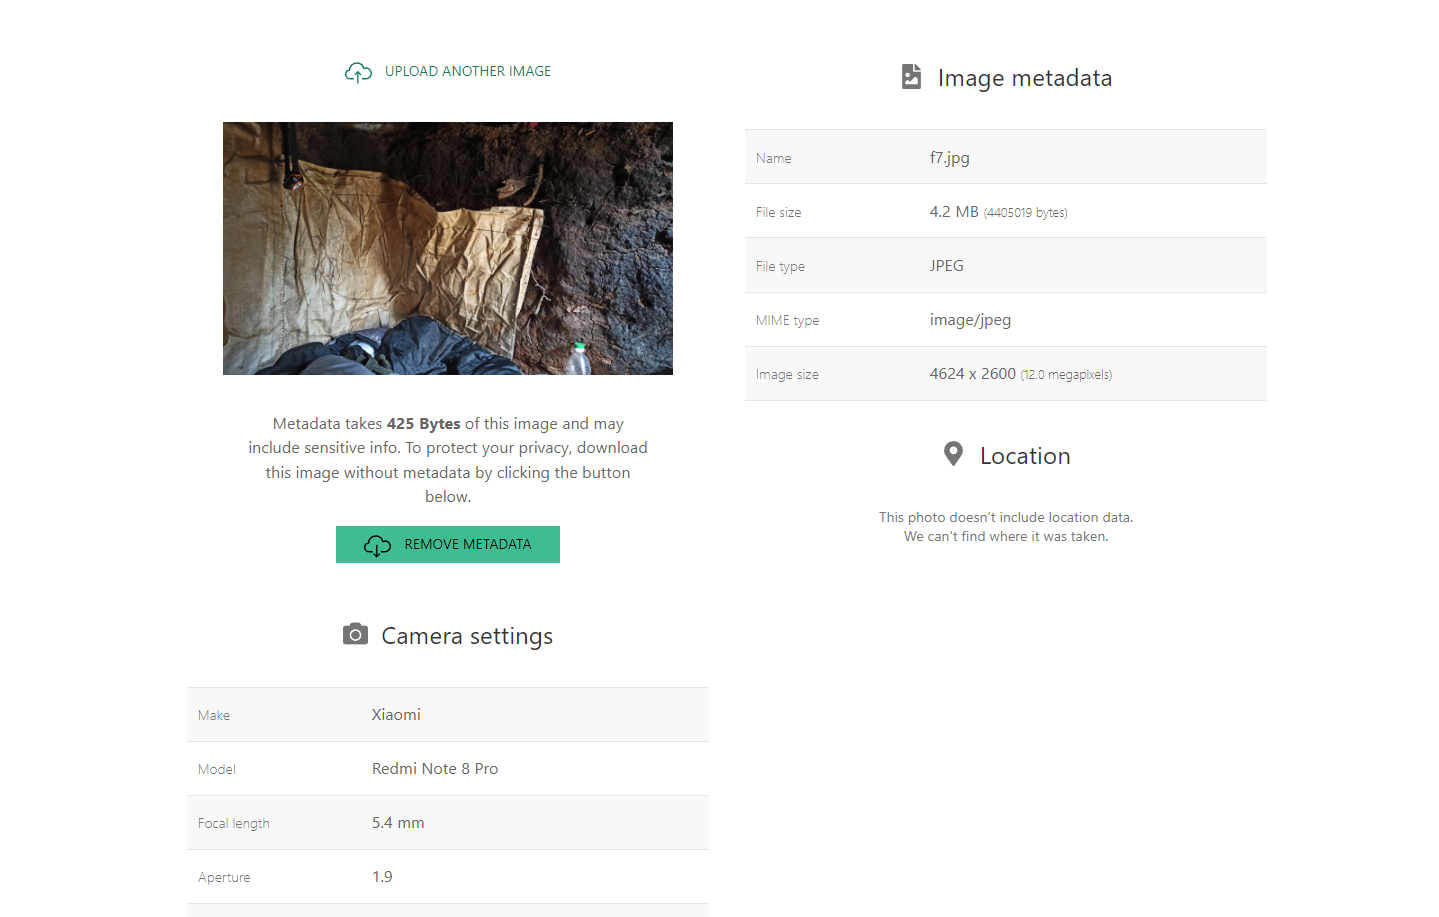Select the 1.9 aperture value
Image resolution: width=1439 pixels, height=917 pixels.
coord(382,877)
